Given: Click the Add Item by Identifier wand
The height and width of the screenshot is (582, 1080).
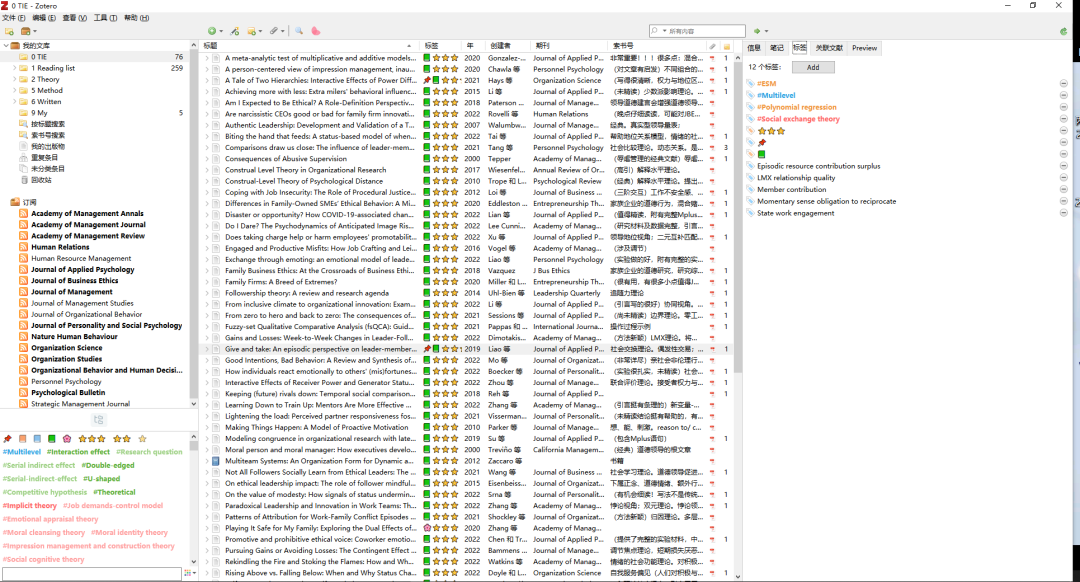Looking at the screenshot, I should click(235, 31).
